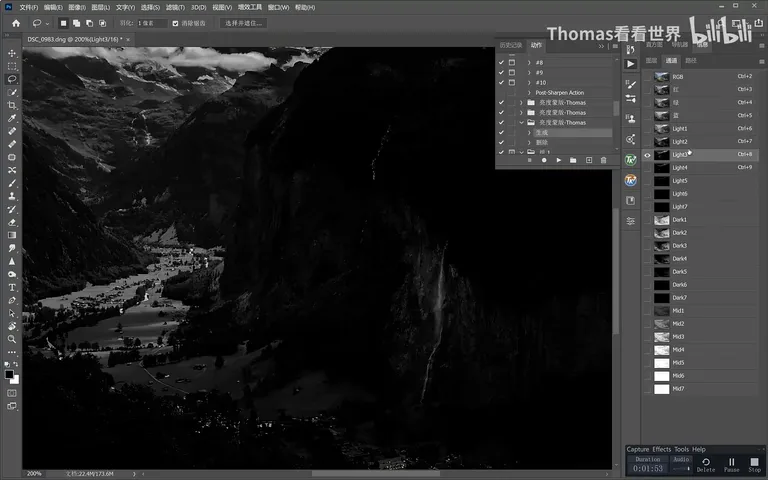
Task: Open the 窗口(W) menu
Action: [278, 7]
